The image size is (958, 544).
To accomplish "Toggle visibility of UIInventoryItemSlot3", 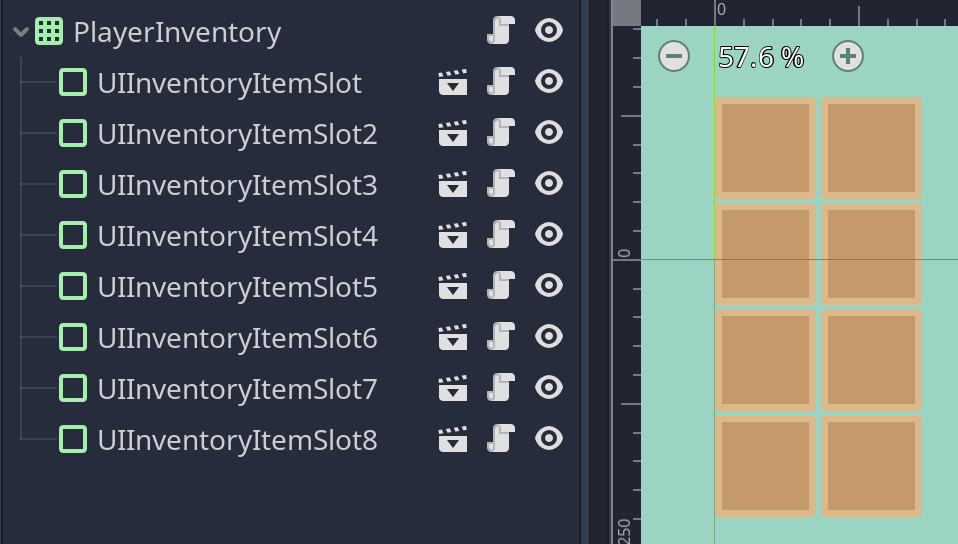I will pyautogui.click(x=549, y=183).
